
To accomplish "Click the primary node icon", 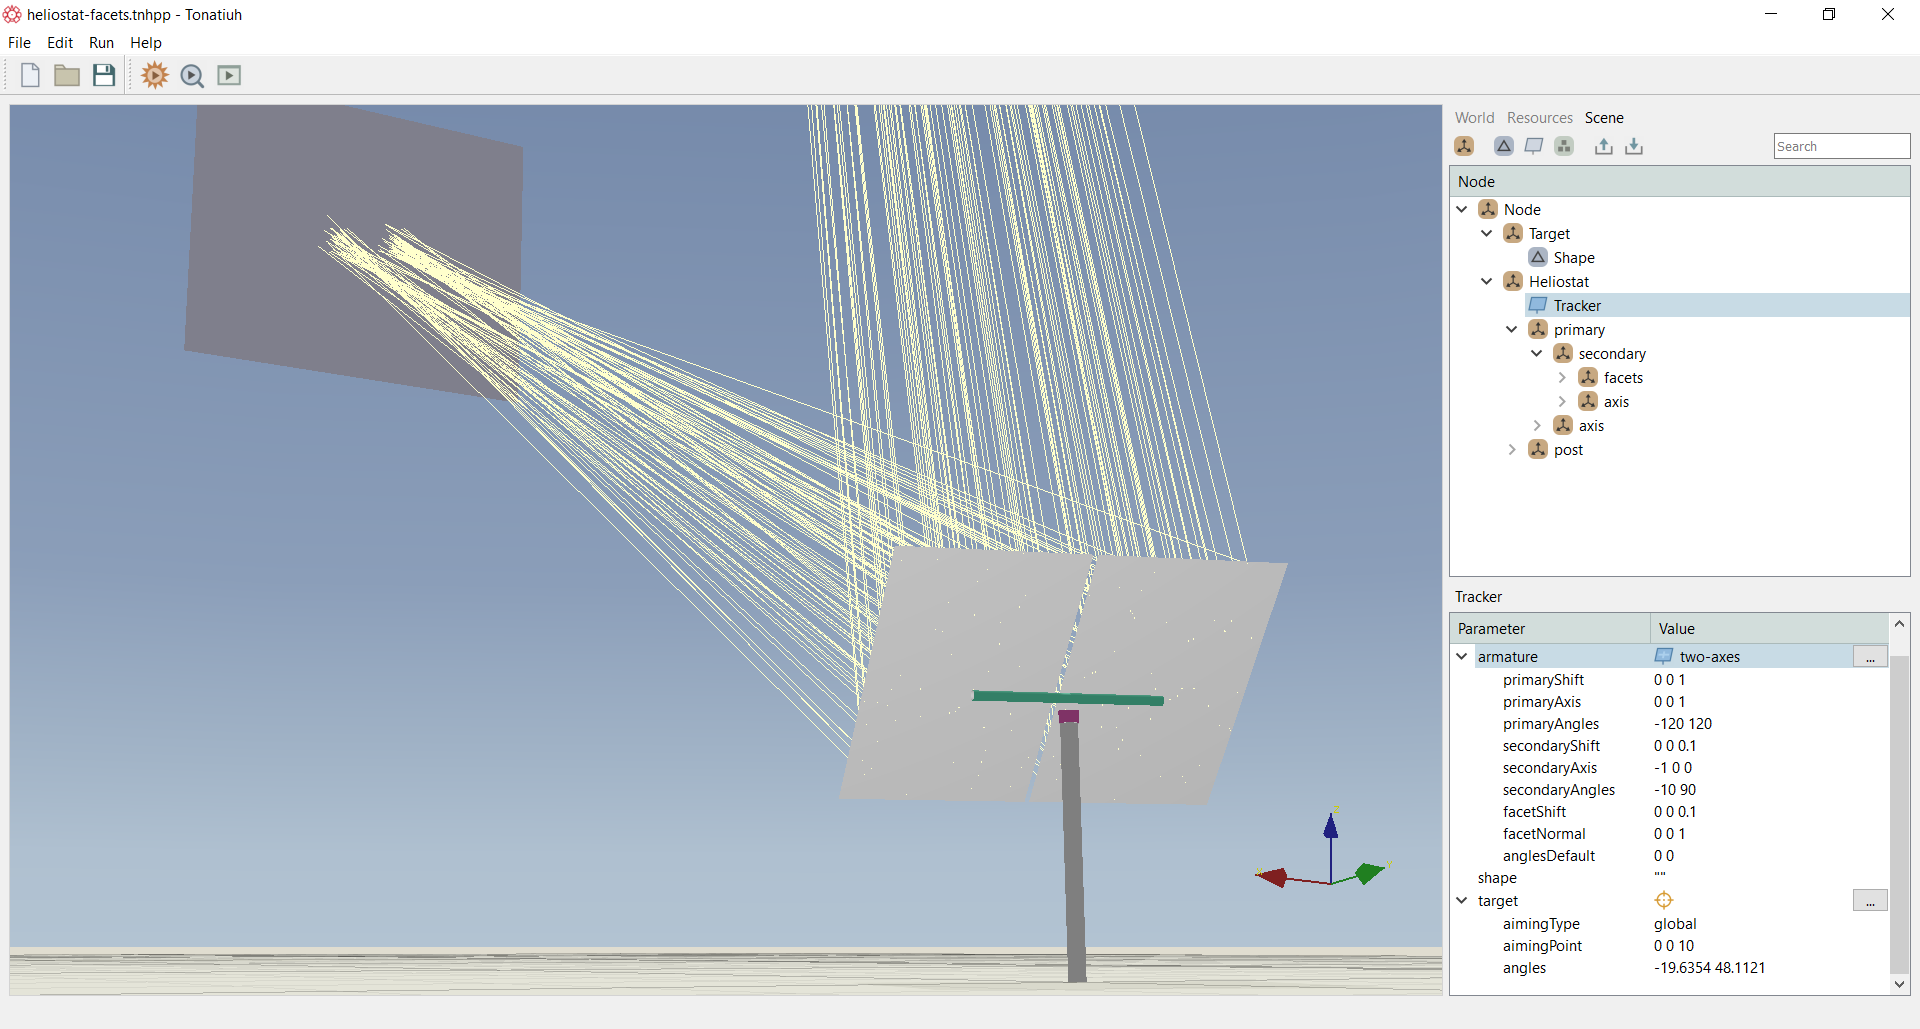I will (x=1538, y=329).
